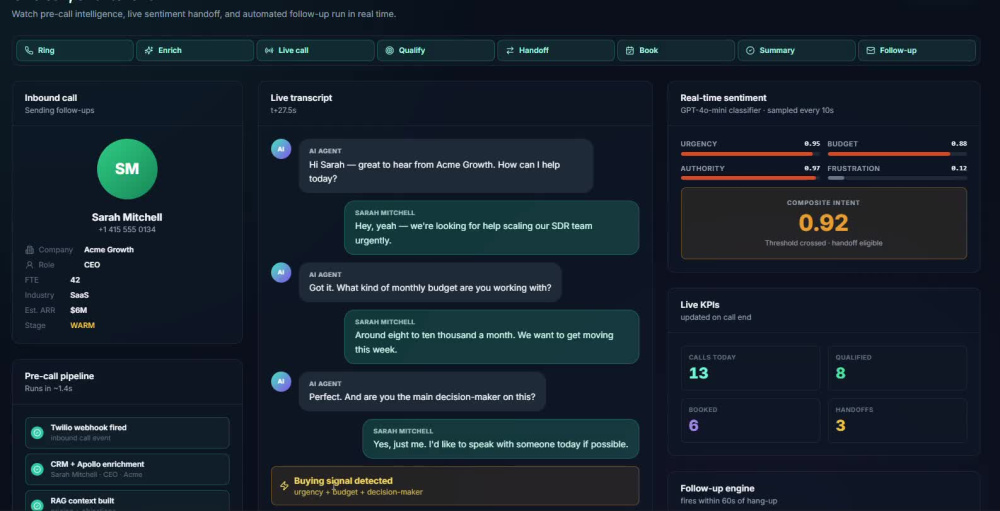Click the Booked KPI card
This screenshot has width=1000, height=511.
point(750,420)
